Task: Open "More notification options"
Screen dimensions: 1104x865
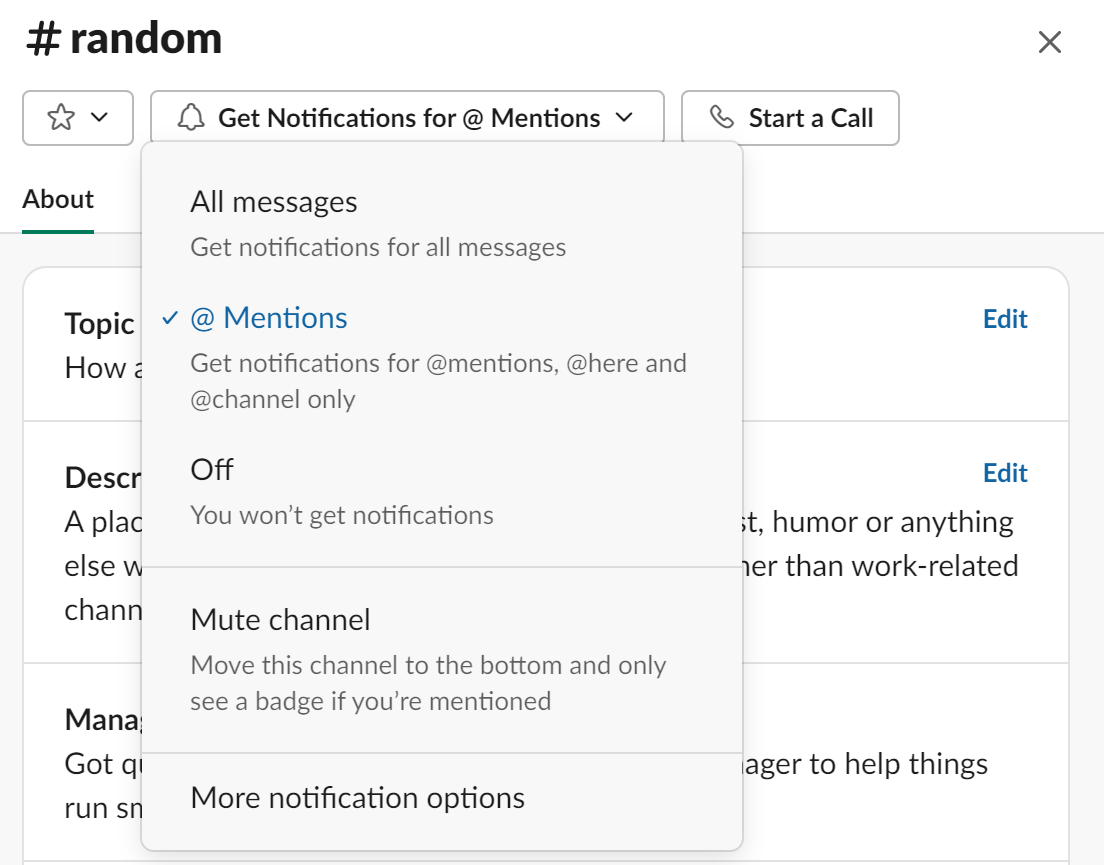Action: tap(356, 797)
